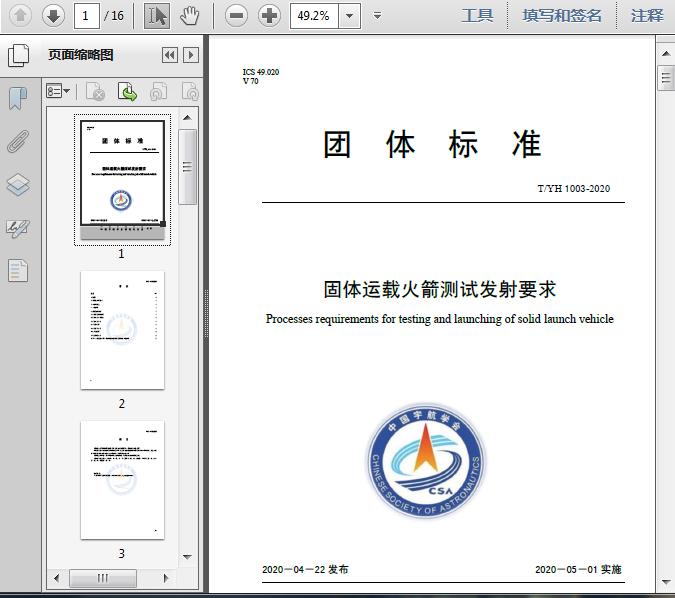Expand thumbnail options menu dropdown
This screenshot has width=675, height=598.
[x=58, y=92]
